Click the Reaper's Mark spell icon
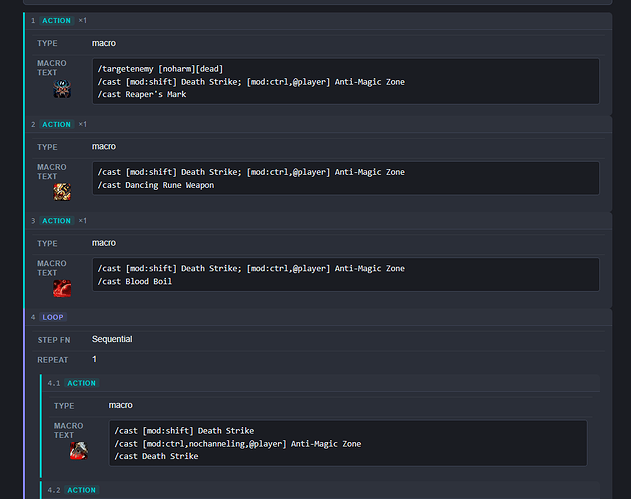Image resolution: width=631 pixels, height=499 pixels. (x=62, y=89)
